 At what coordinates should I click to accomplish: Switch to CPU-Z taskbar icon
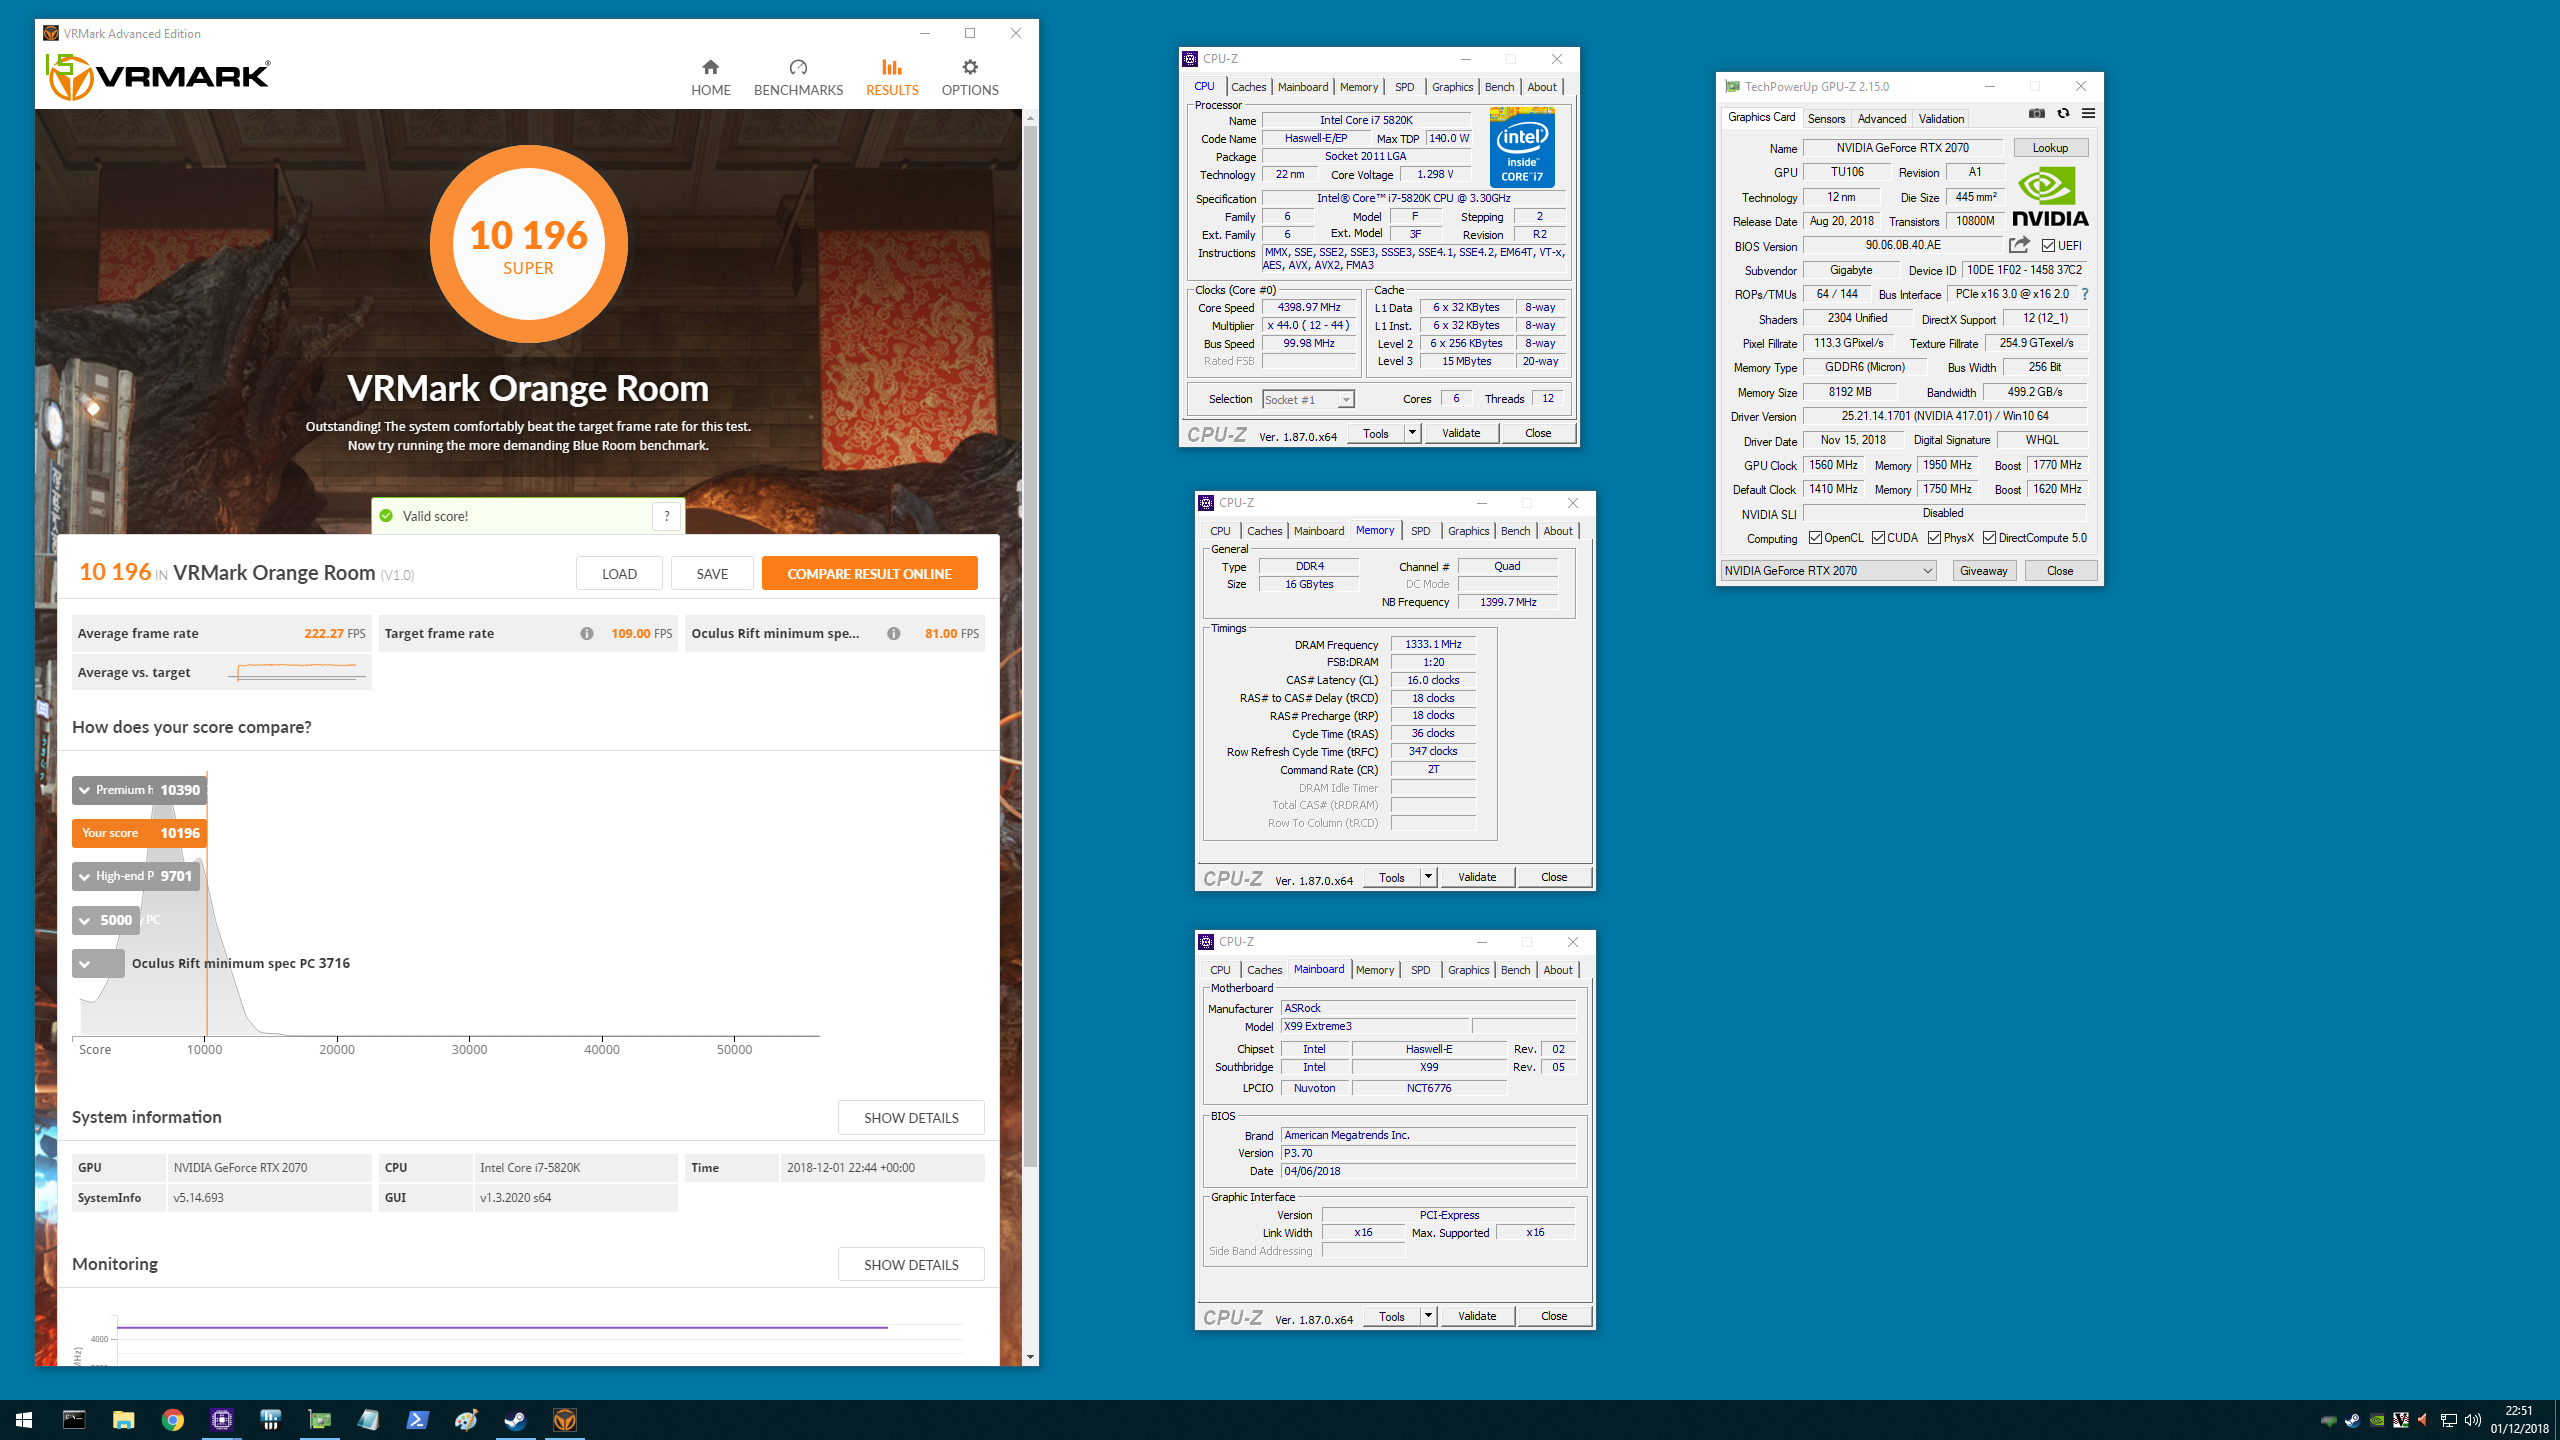221,1419
